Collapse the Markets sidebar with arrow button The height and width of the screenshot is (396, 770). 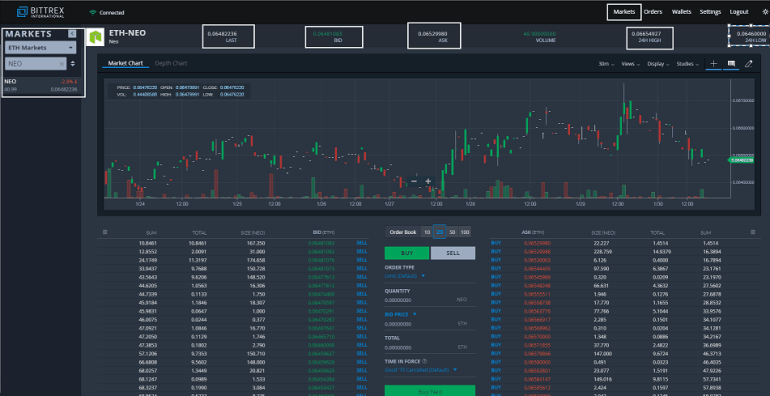[72, 33]
